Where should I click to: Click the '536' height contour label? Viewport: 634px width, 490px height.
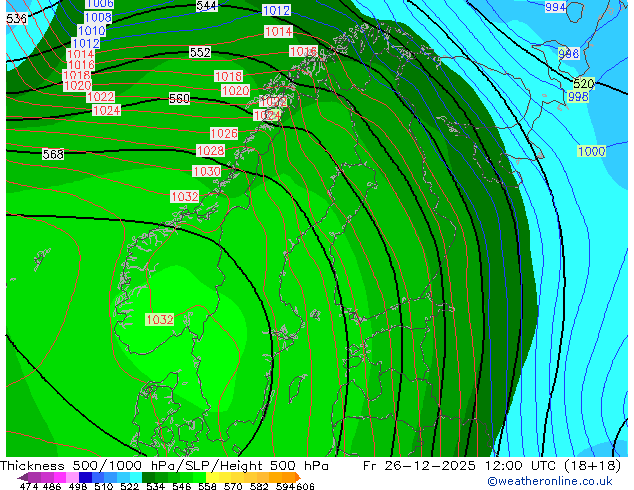pos(17,19)
